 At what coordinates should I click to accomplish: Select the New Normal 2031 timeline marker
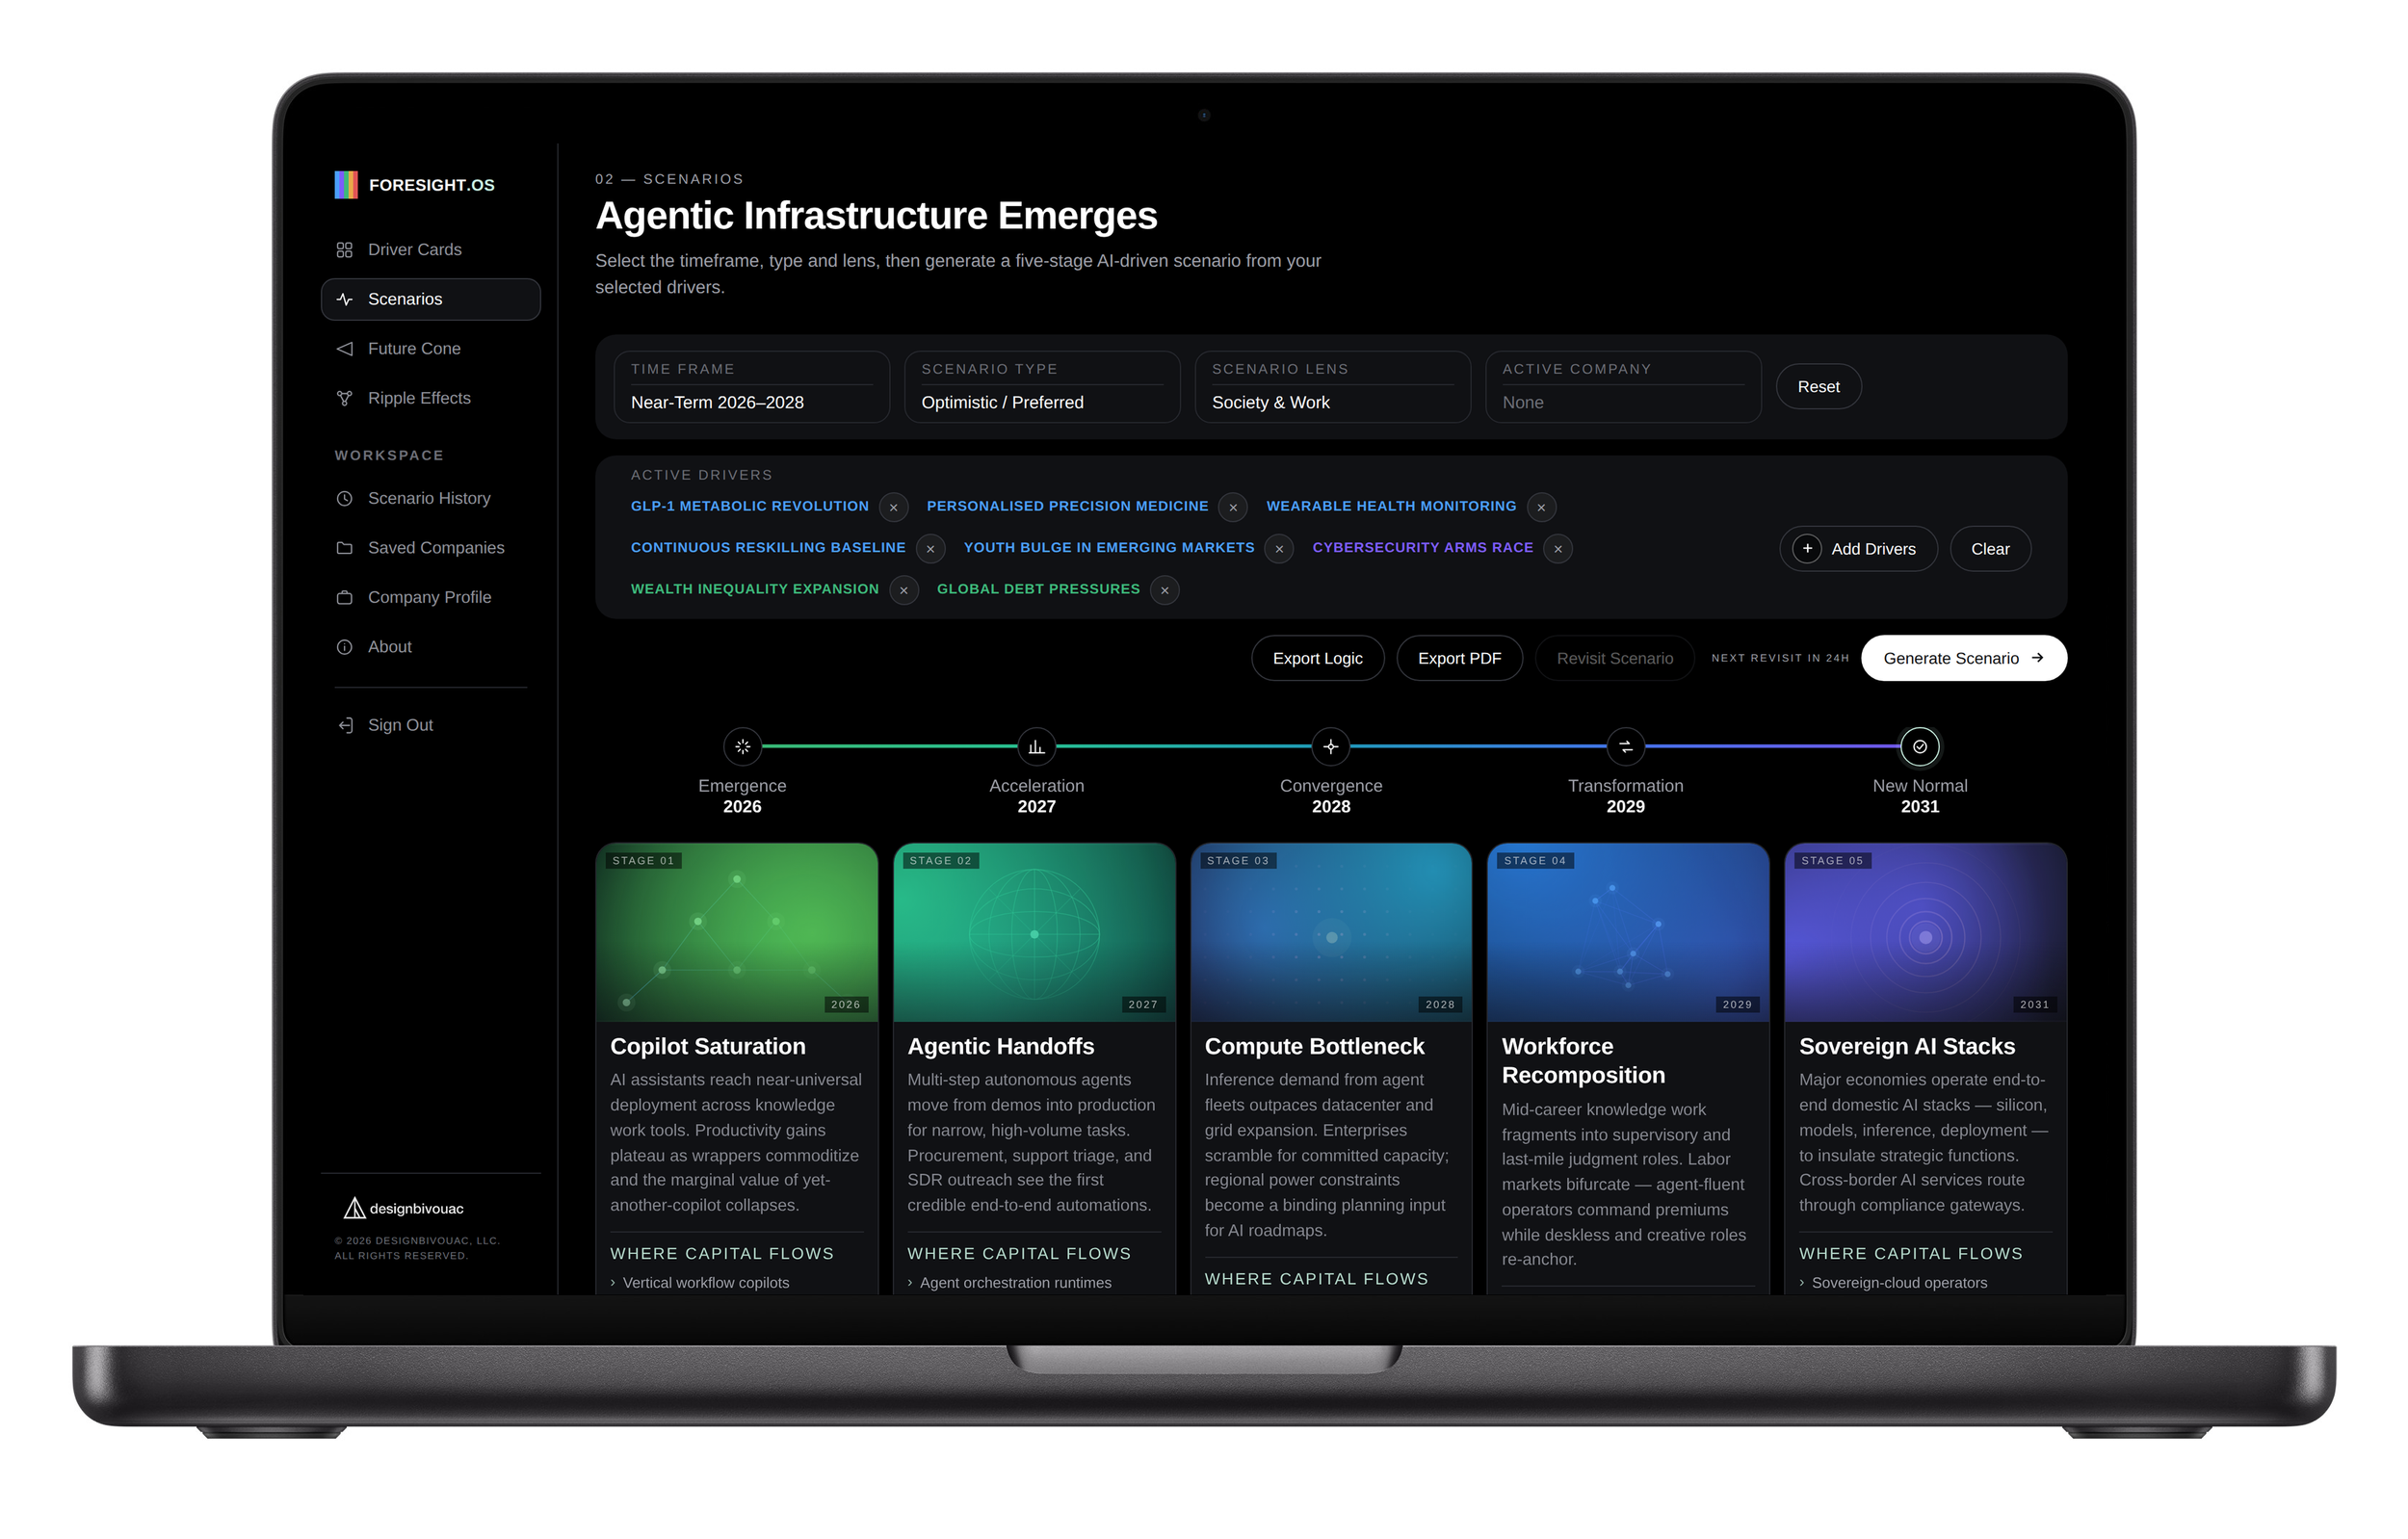(1920, 747)
